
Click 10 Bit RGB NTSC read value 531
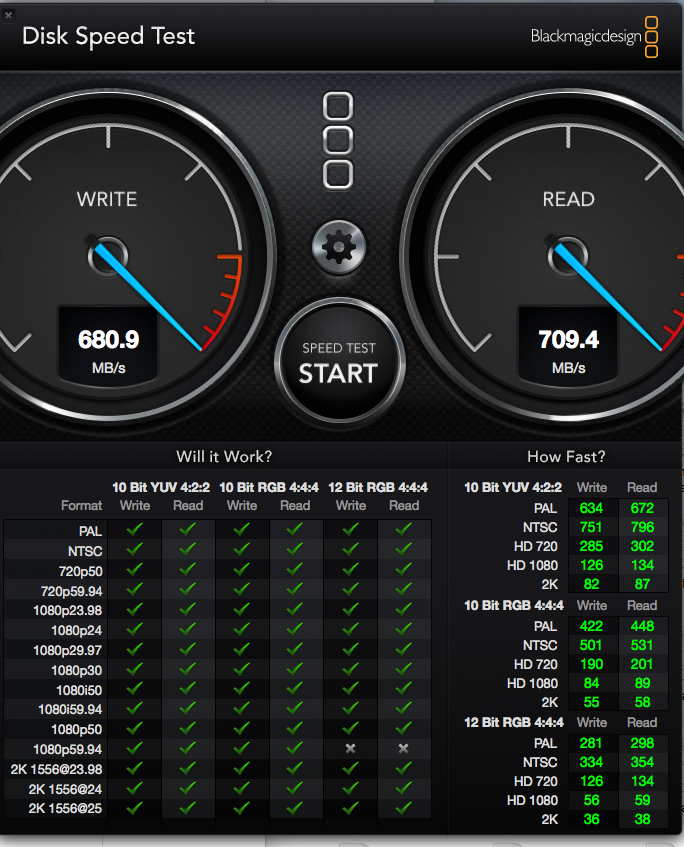[642, 645]
